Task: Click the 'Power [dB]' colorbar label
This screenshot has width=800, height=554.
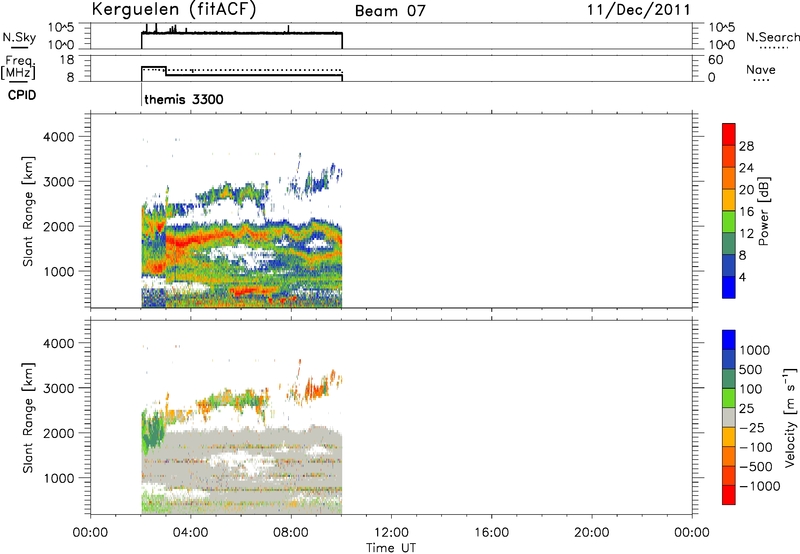Action: coord(763,211)
